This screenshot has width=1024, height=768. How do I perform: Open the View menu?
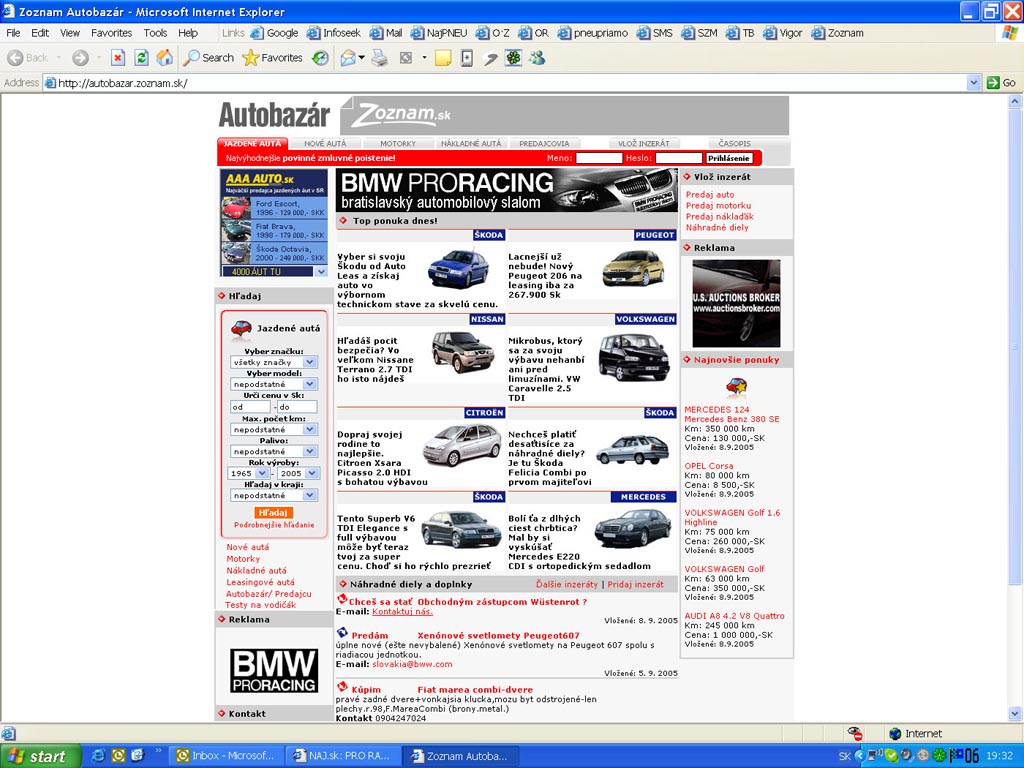69,33
